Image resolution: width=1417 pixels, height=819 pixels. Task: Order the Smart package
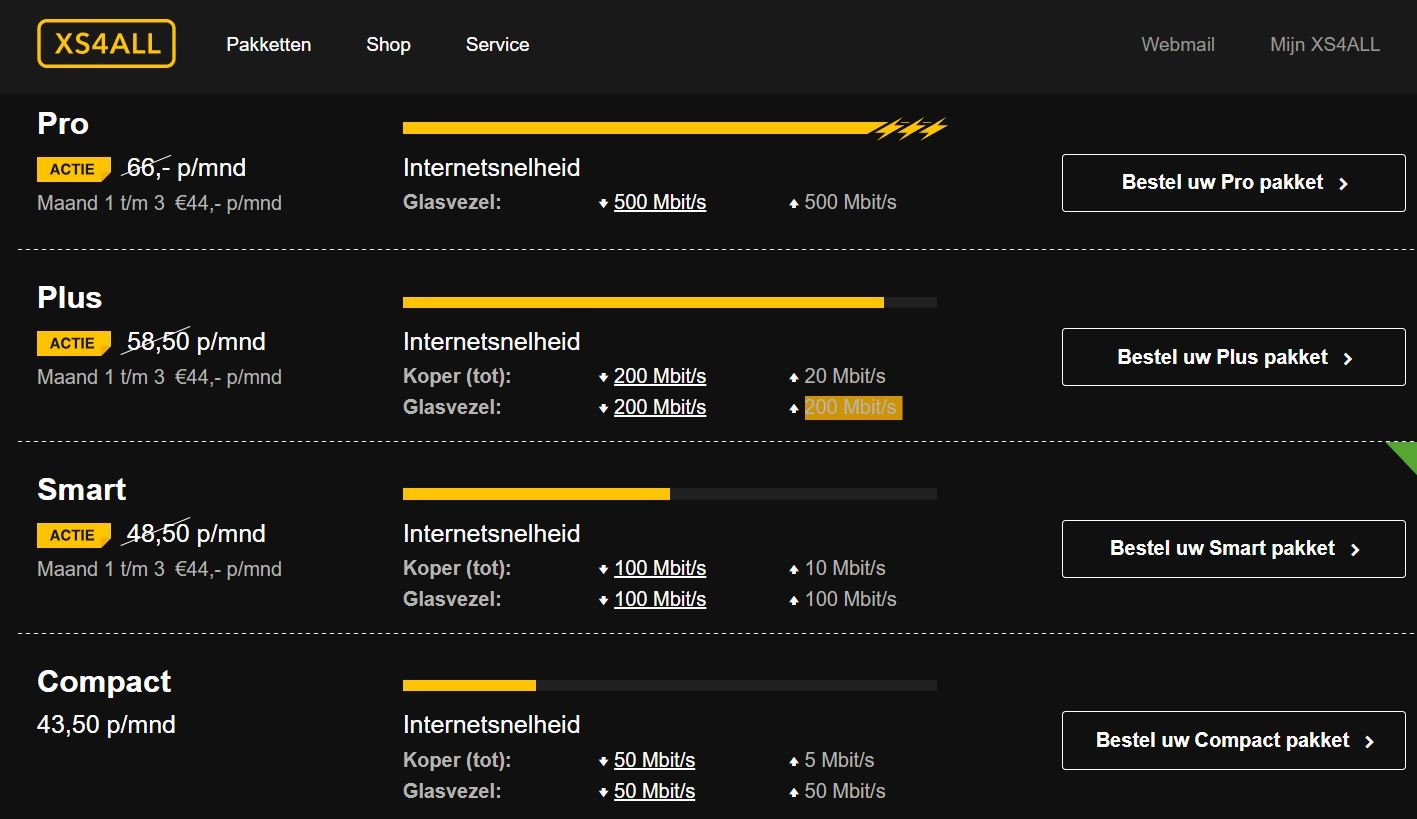(1233, 549)
